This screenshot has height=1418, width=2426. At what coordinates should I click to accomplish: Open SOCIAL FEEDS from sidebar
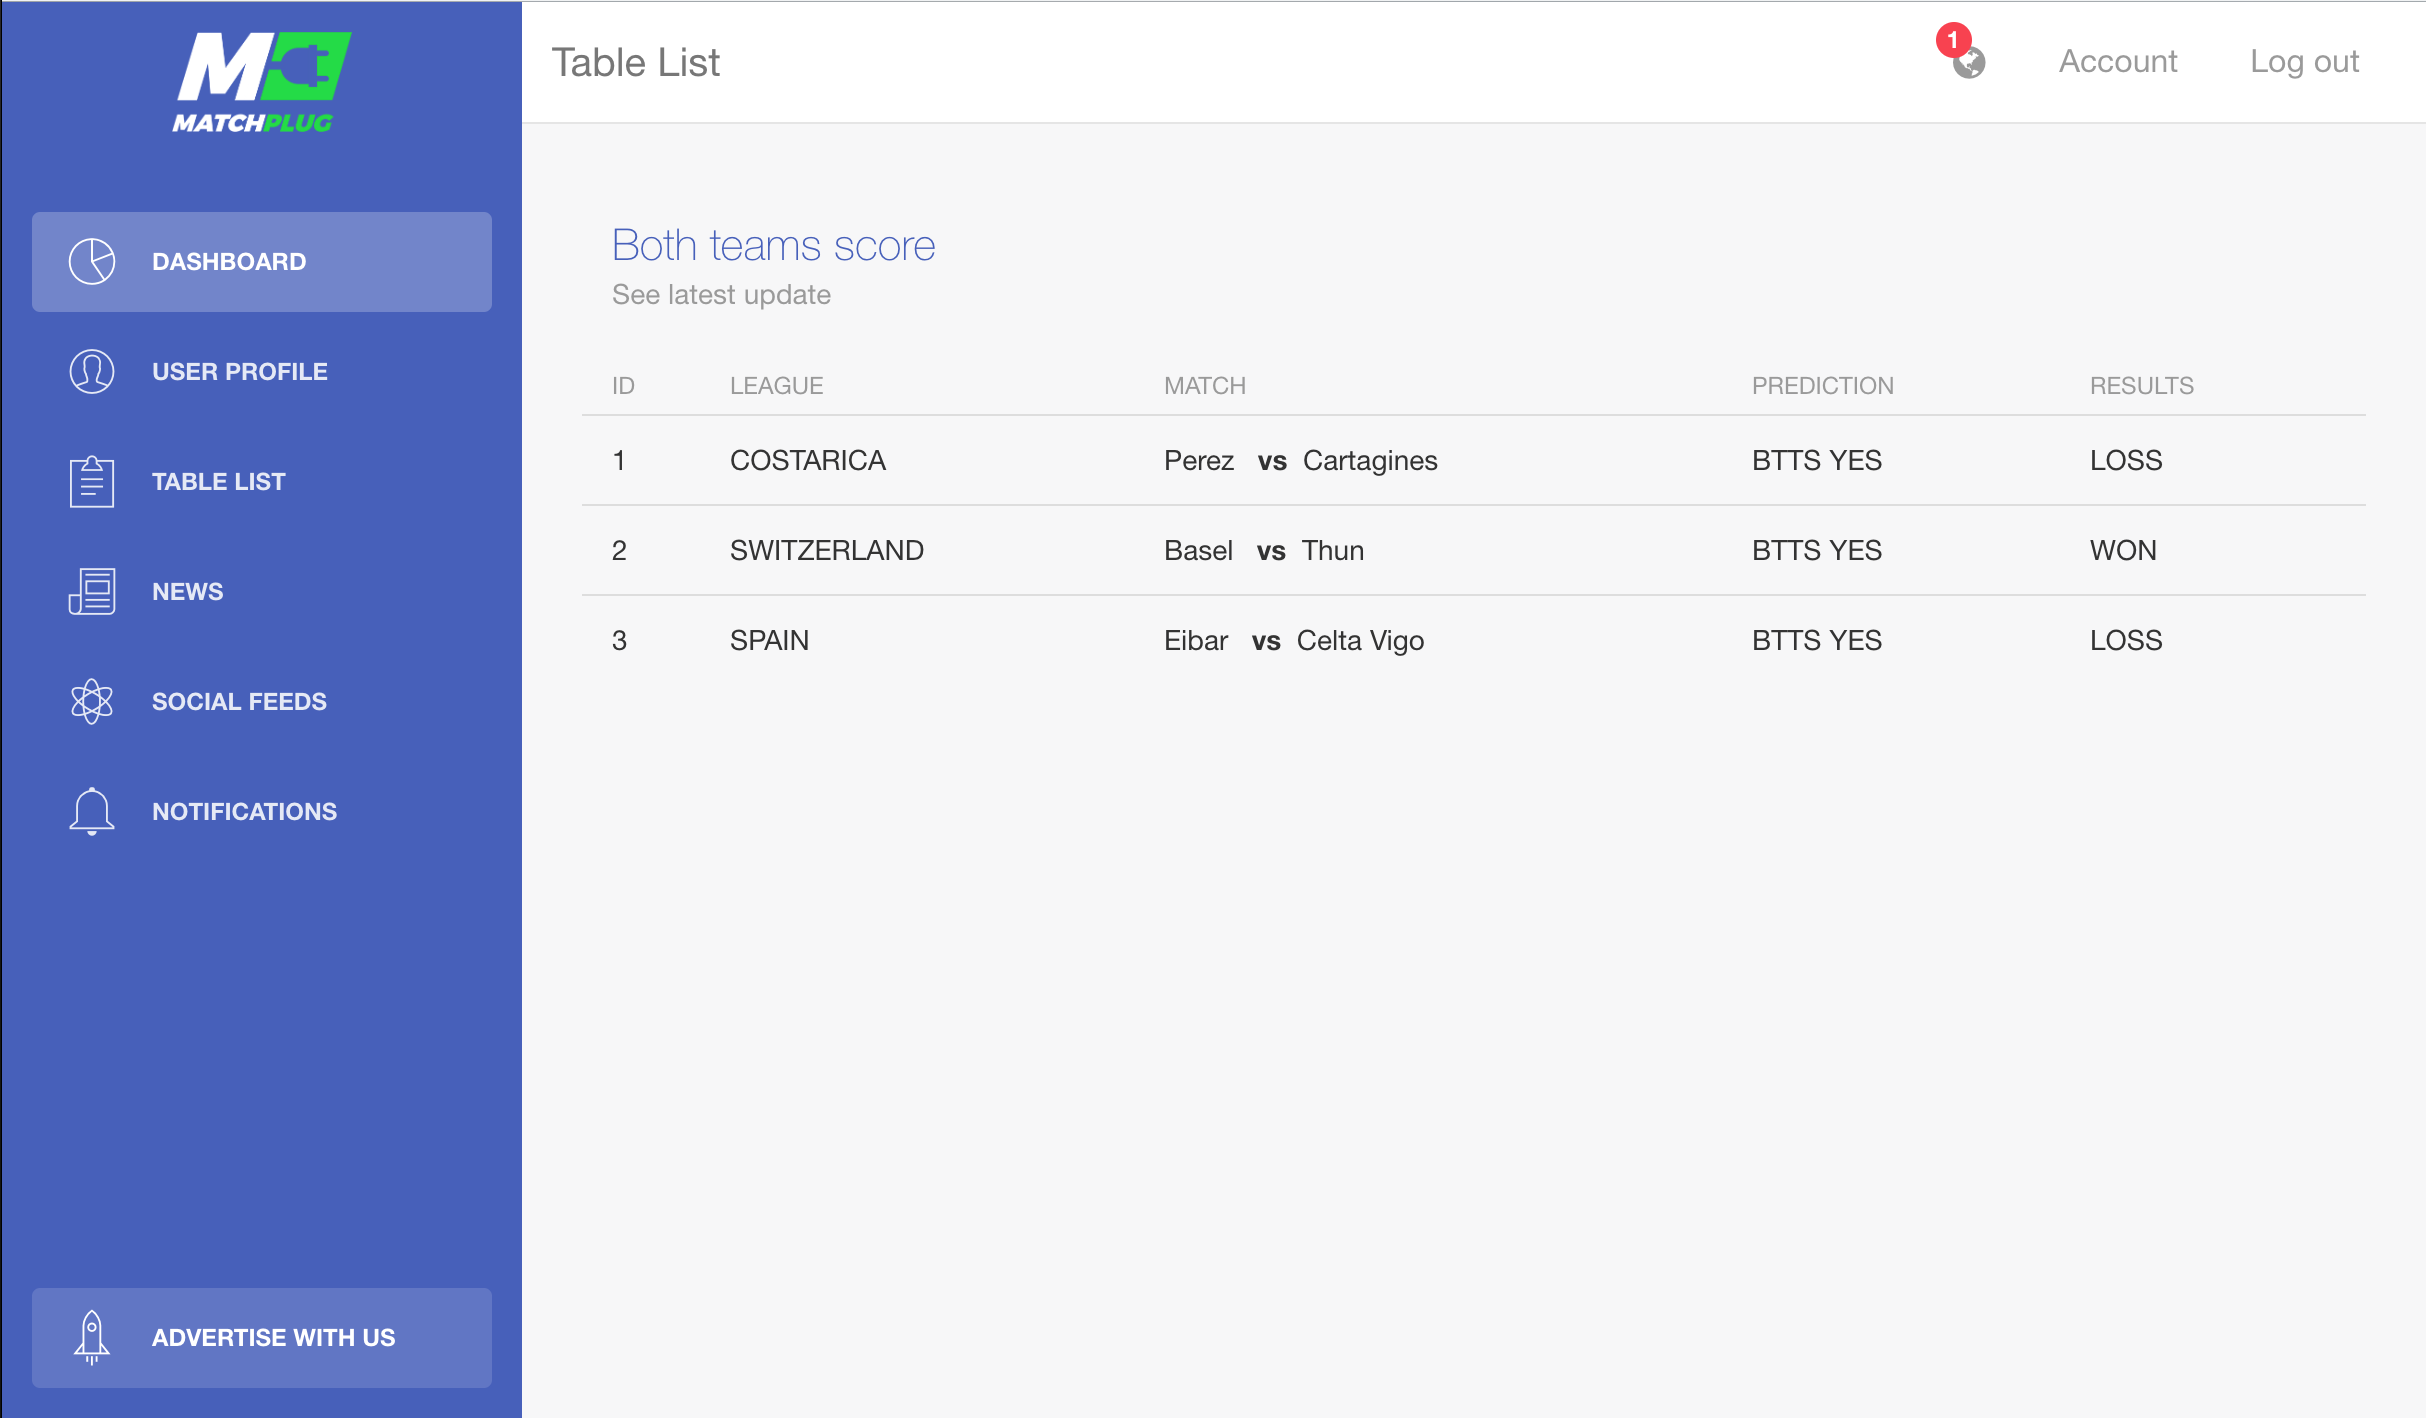[x=262, y=701]
